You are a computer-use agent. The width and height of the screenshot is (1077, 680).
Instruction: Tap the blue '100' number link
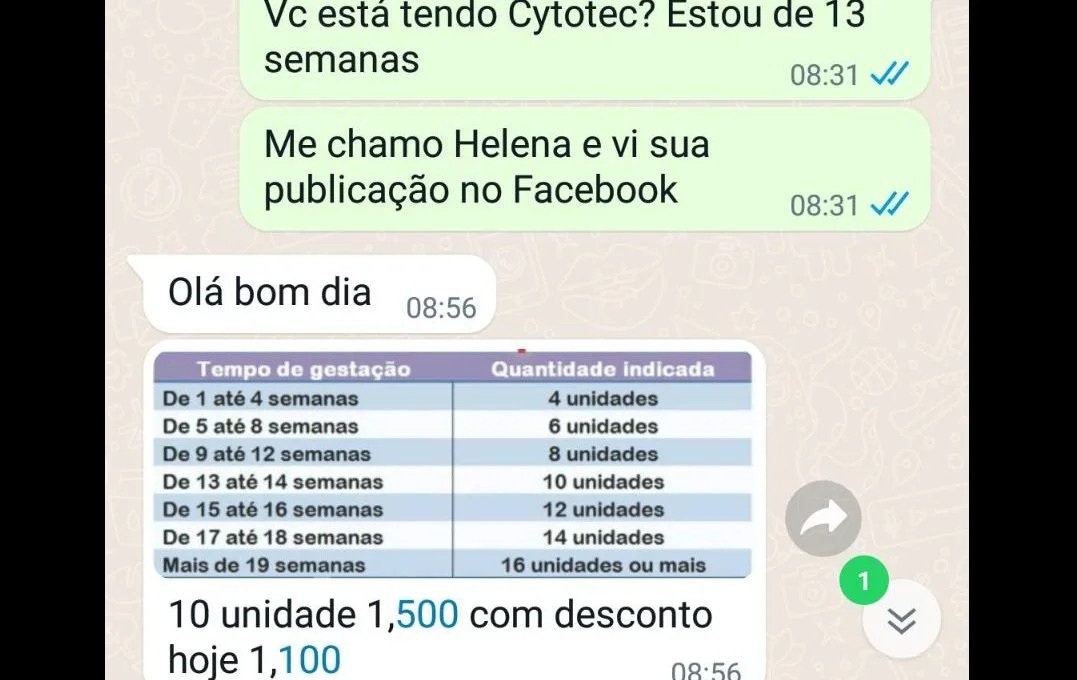[x=309, y=660]
